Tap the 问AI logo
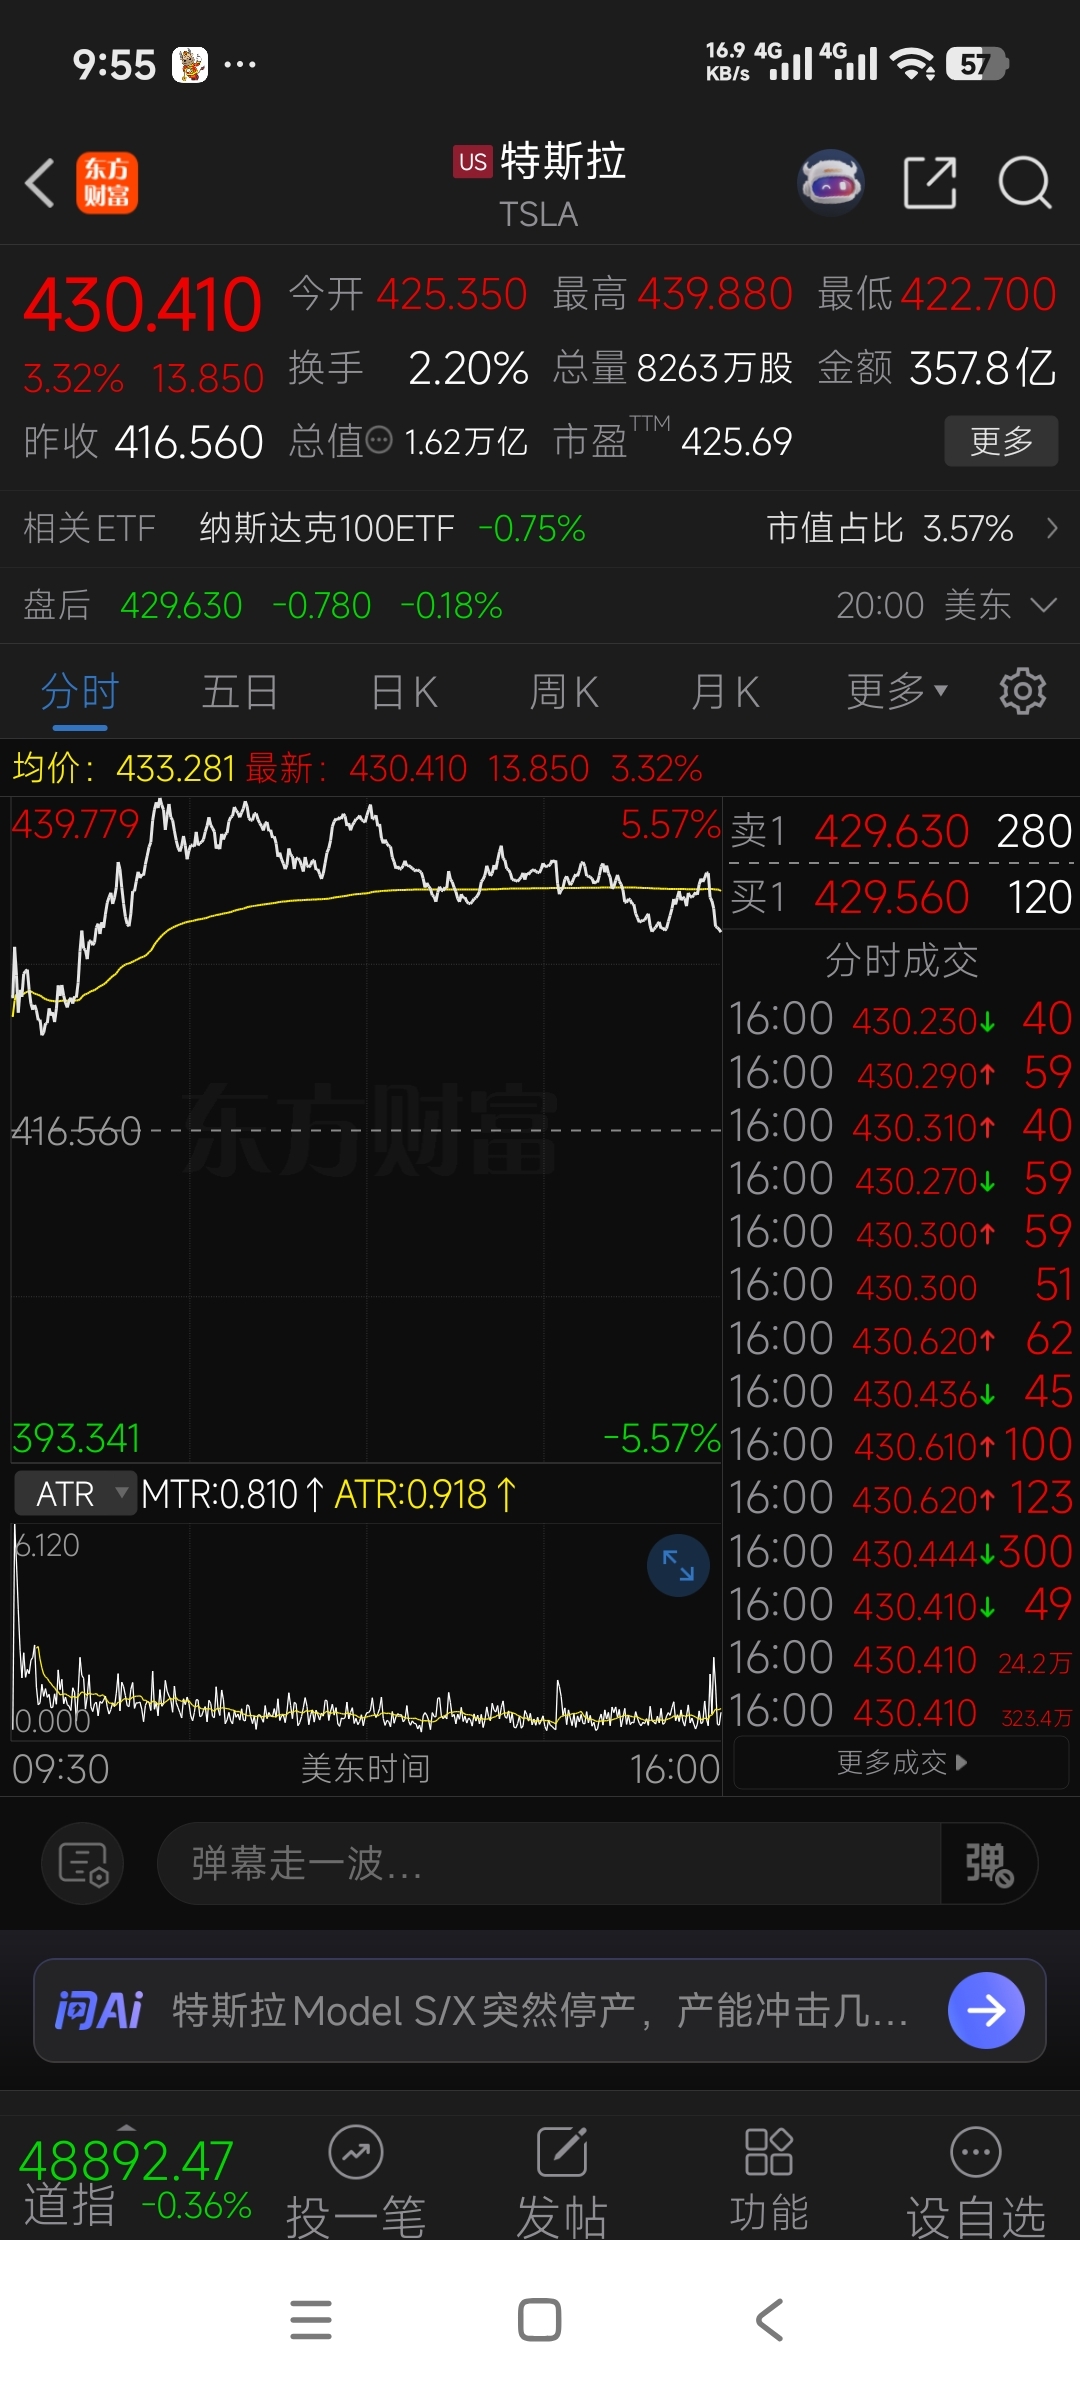 point(98,2011)
